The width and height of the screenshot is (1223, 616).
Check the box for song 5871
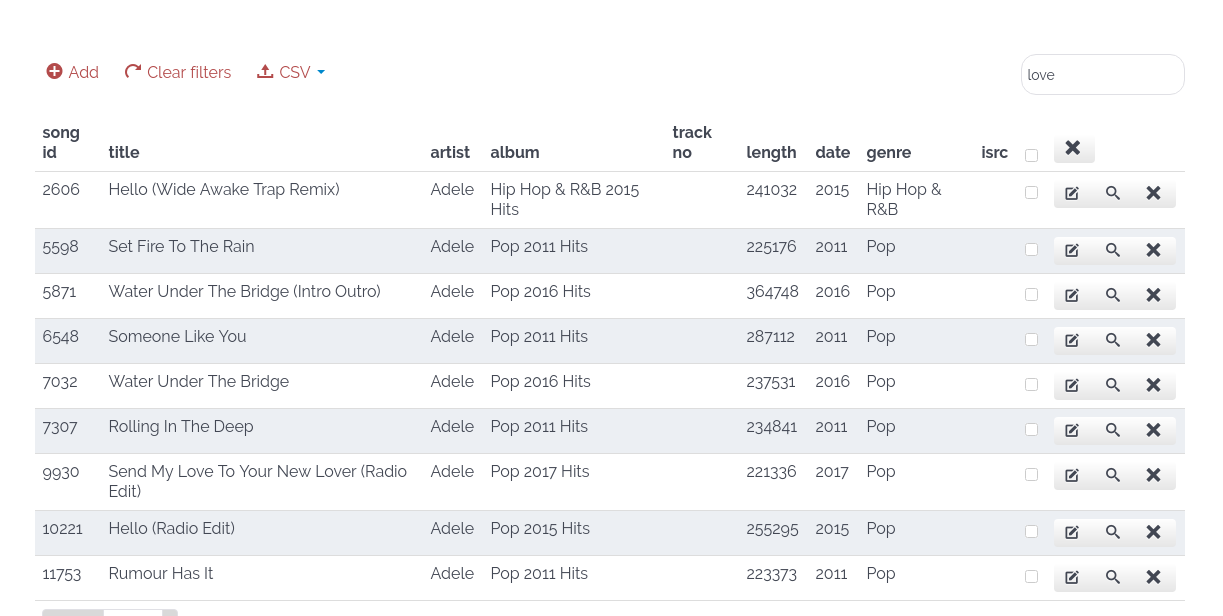1031,295
